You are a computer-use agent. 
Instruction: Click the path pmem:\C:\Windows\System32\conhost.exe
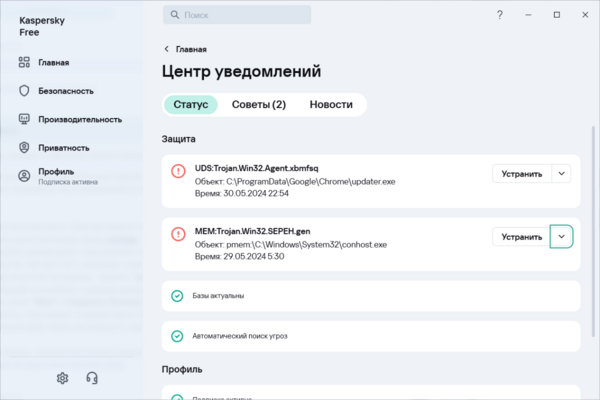307,245
